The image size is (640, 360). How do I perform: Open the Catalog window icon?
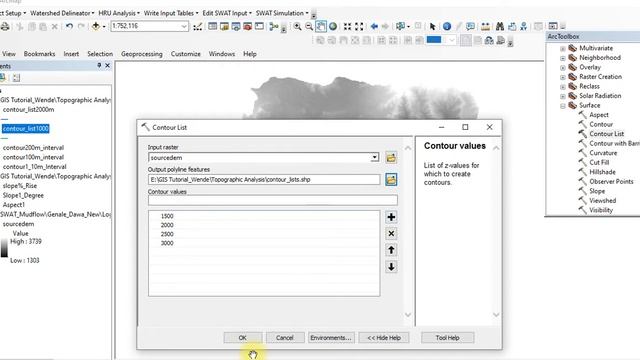pyautogui.click(x=224, y=27)
